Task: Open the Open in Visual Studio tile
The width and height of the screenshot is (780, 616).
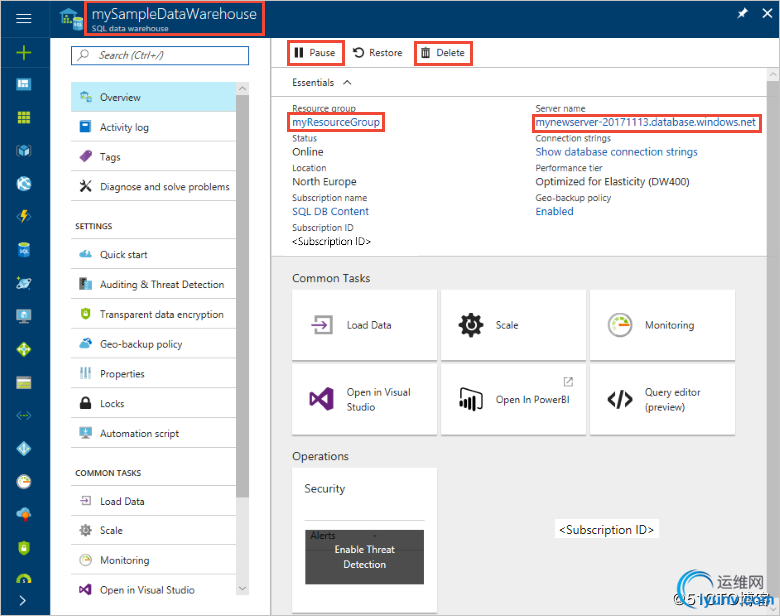Action: pyautogui.click(x=364, y=400)
